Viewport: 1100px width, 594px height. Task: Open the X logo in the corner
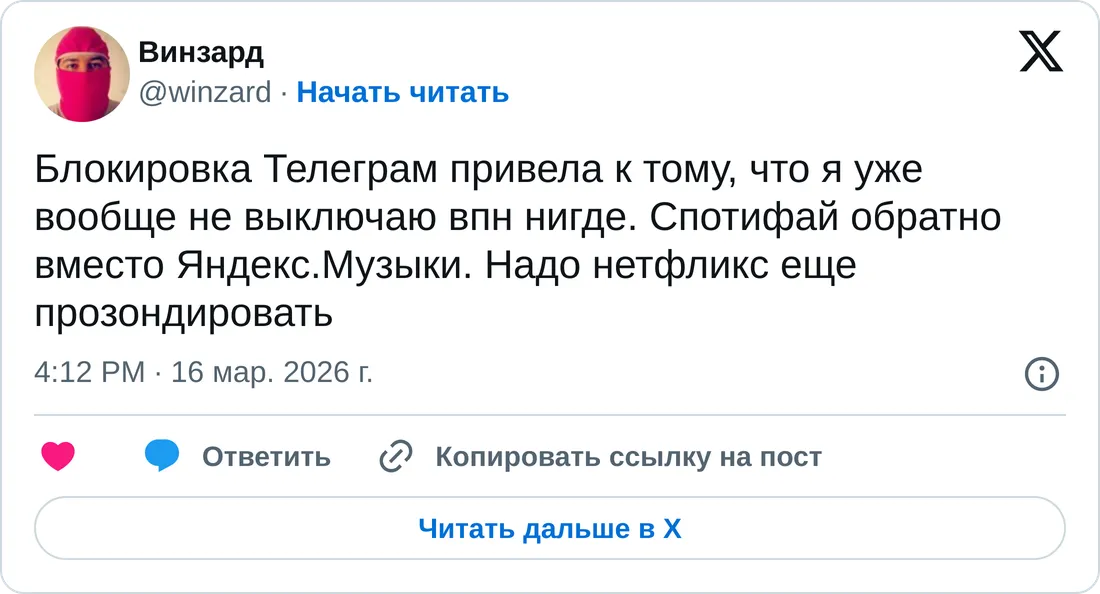1041,50
